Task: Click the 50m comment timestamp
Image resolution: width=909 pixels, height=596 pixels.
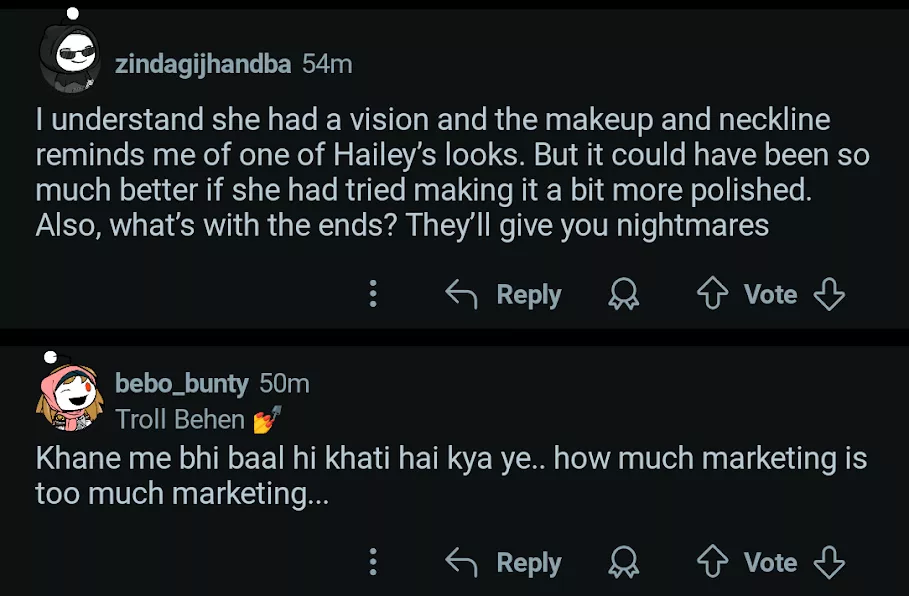Action: pyautogui.click(x=284, y=383)
